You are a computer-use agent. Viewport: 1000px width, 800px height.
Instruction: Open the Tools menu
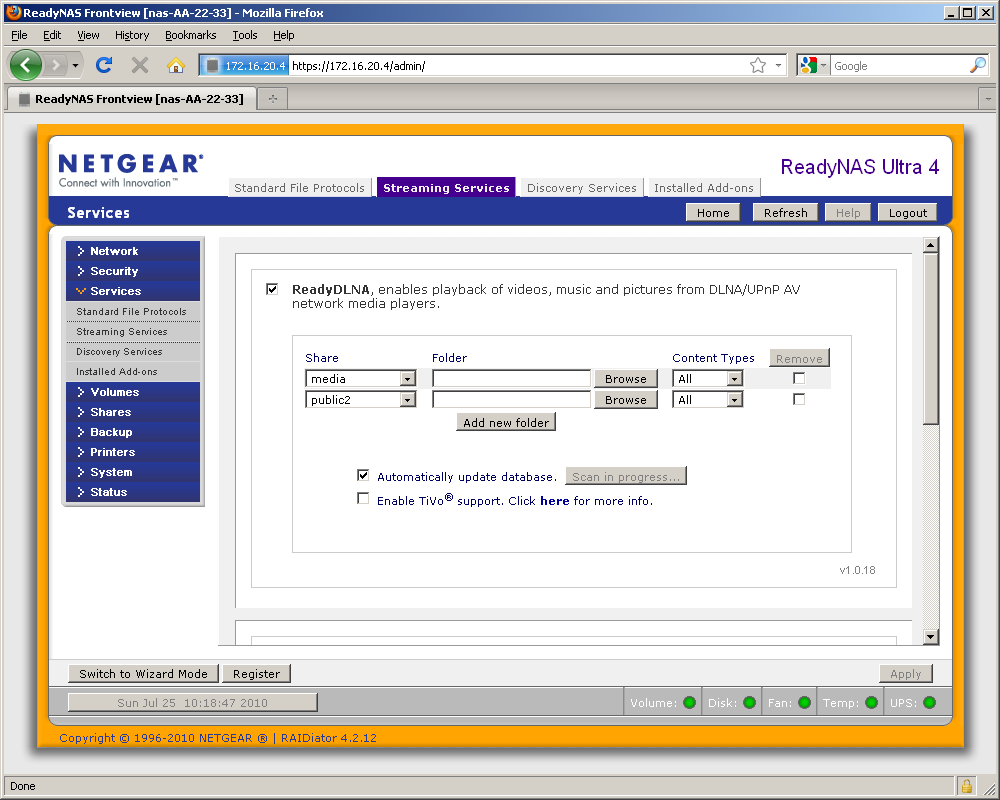click(x=244, y=35)
